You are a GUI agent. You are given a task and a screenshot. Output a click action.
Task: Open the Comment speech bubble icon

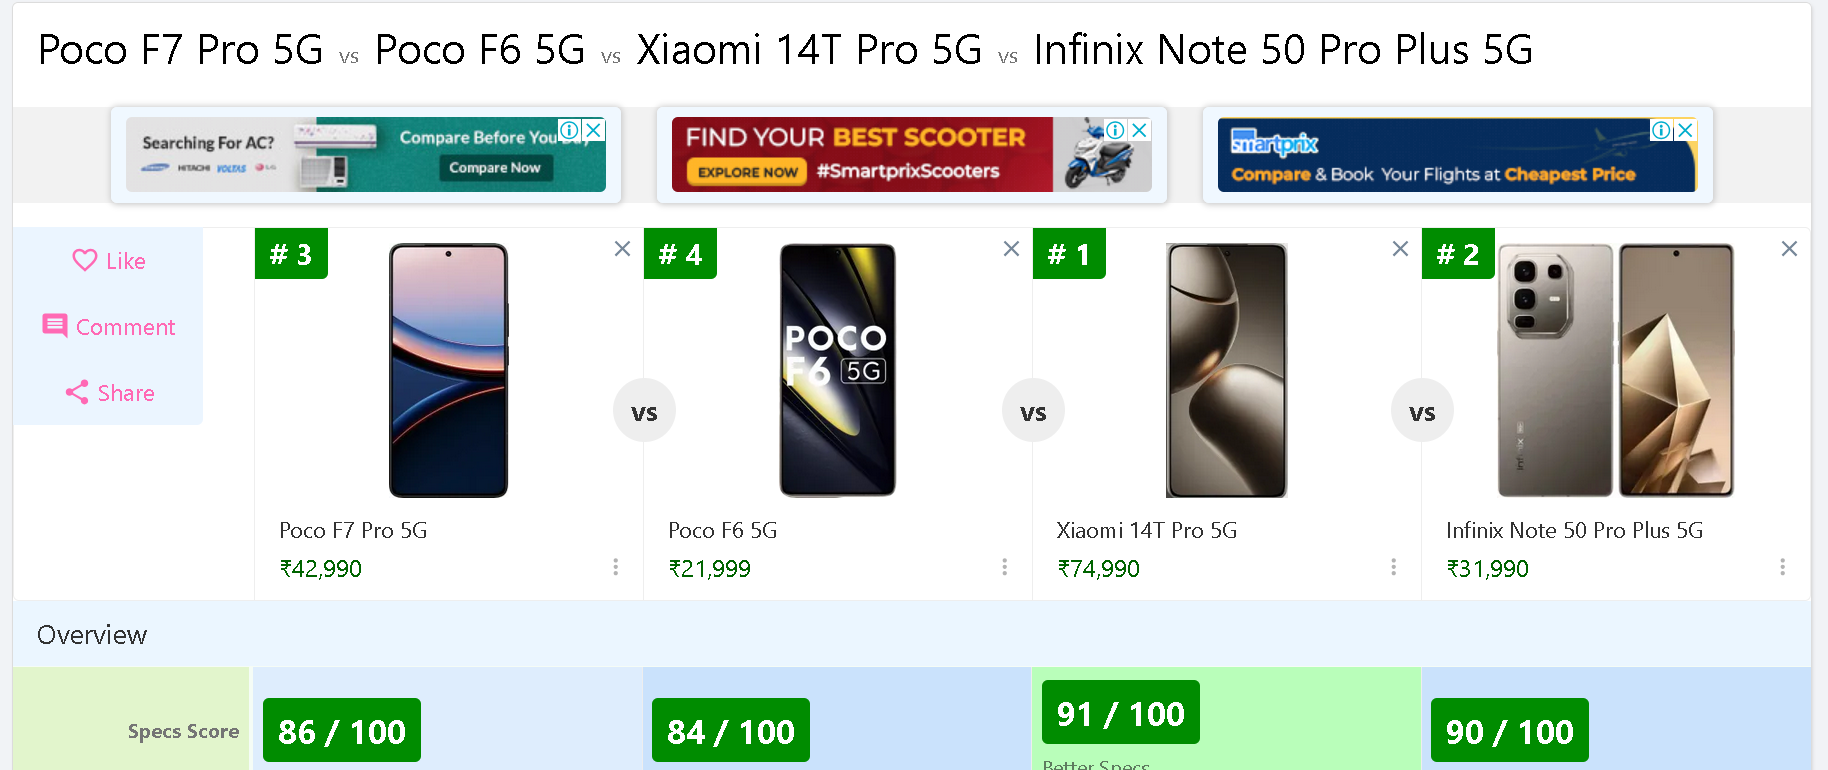55,326
